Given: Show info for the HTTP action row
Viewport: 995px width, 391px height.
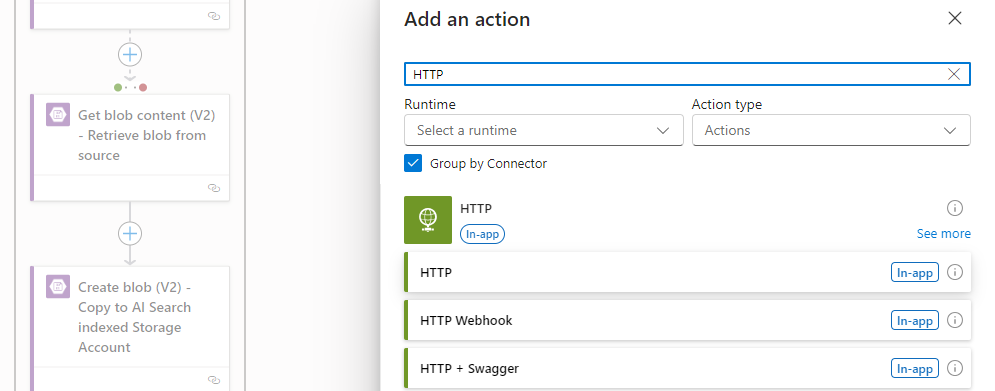Looking at the screenshot, I should pos(954,272).
